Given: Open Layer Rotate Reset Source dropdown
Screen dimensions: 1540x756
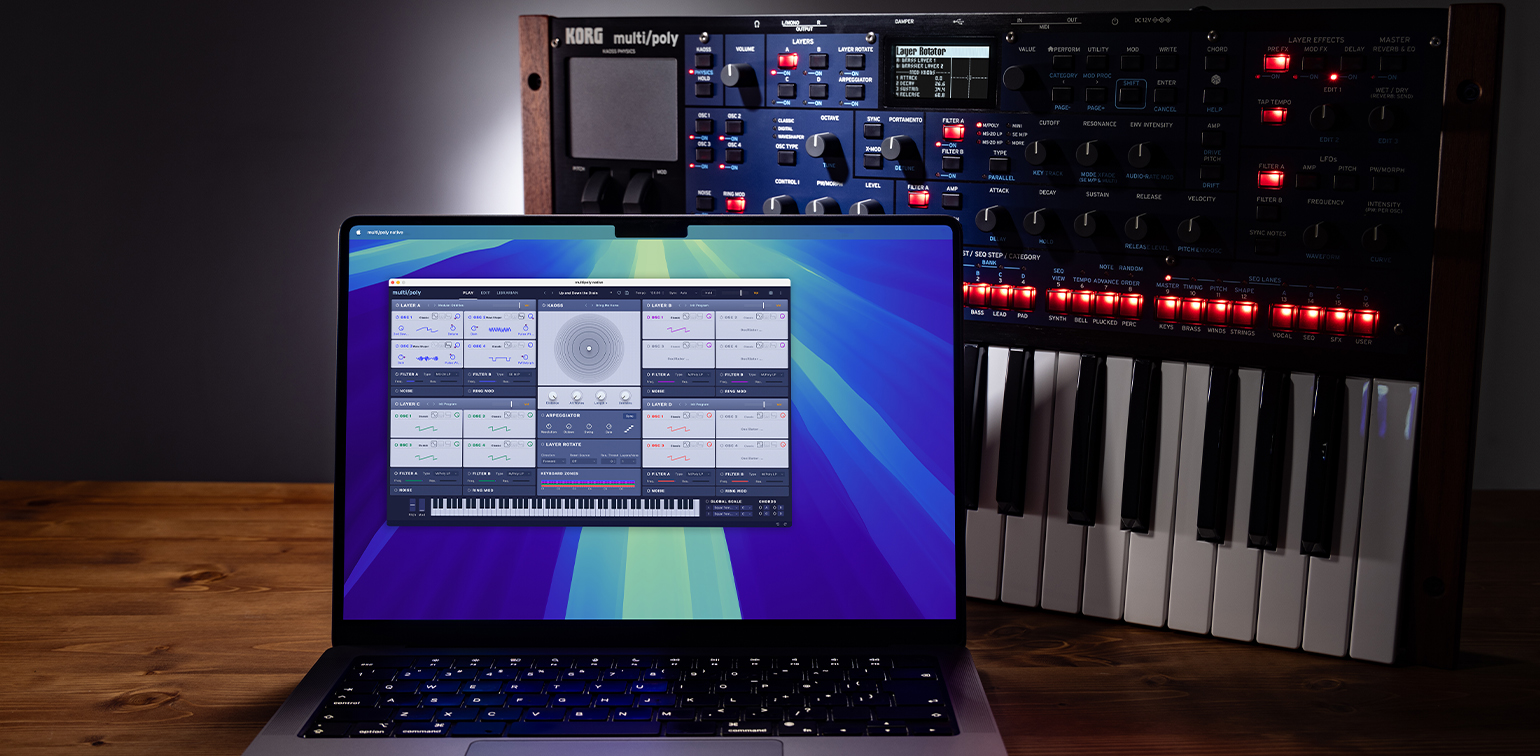Looking at the screenshot, I should [583, 461].
